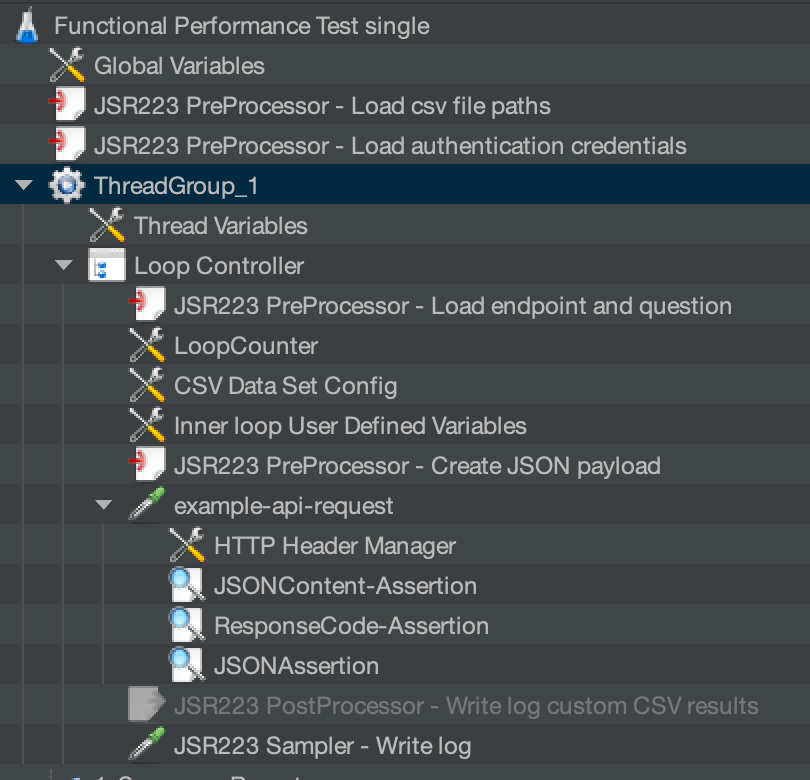
Task: Click the example-api-request sampler pipette icon
Action: pos(147,506)
